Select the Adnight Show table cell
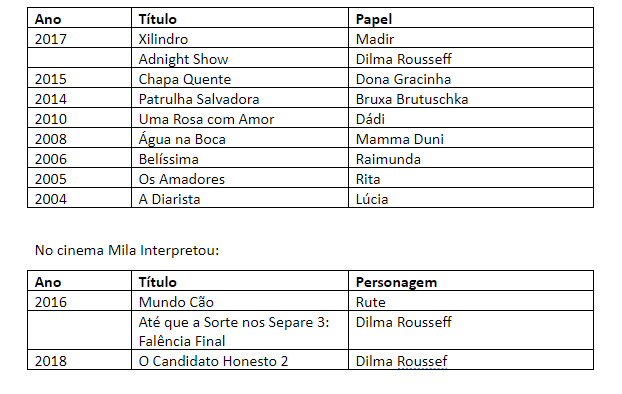Screen dimensions: 622x394 240,58
